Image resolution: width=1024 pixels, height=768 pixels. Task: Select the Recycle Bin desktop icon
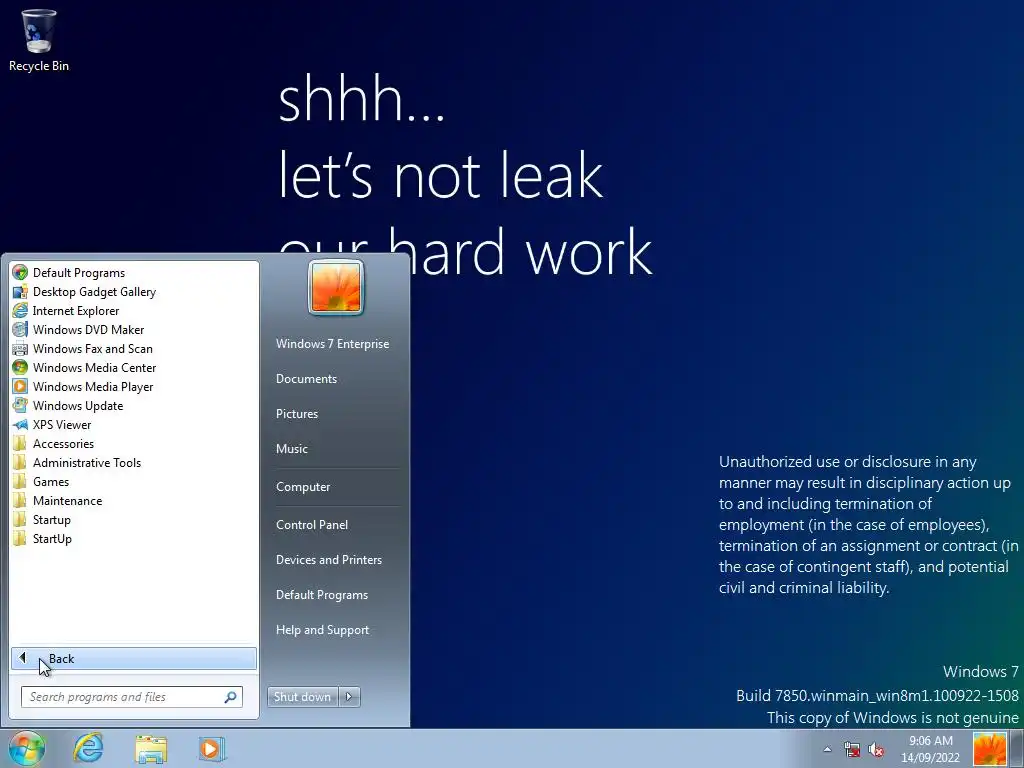coord(39,40)
